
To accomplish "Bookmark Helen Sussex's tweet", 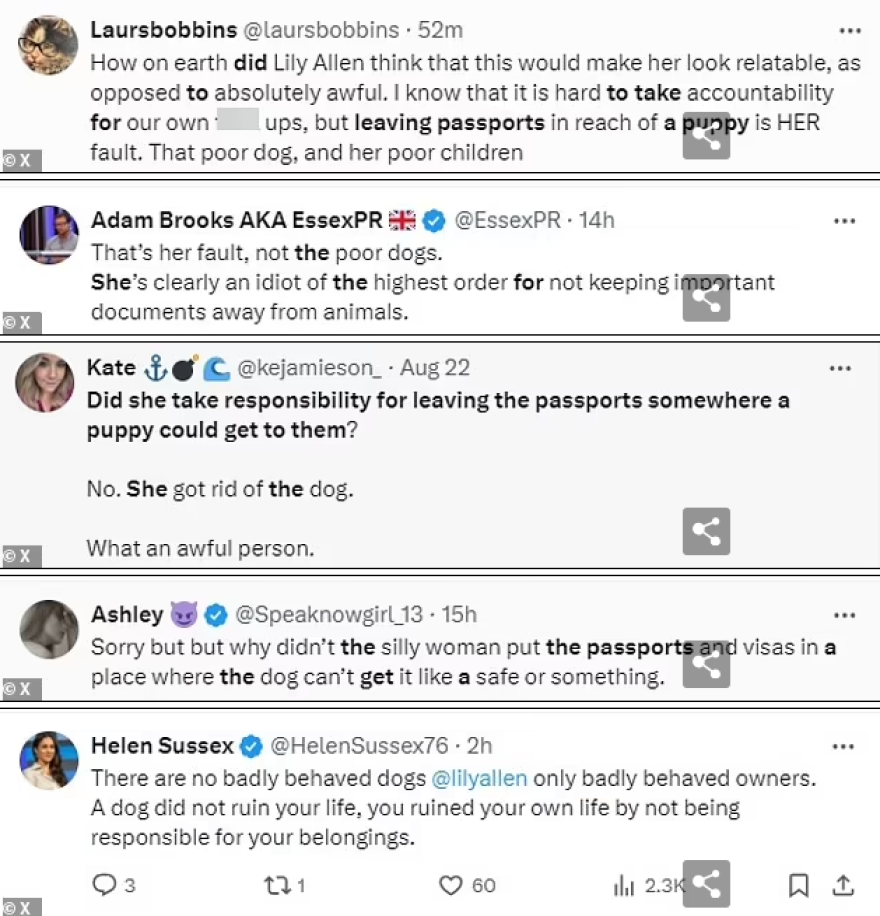I will [798, 885].
